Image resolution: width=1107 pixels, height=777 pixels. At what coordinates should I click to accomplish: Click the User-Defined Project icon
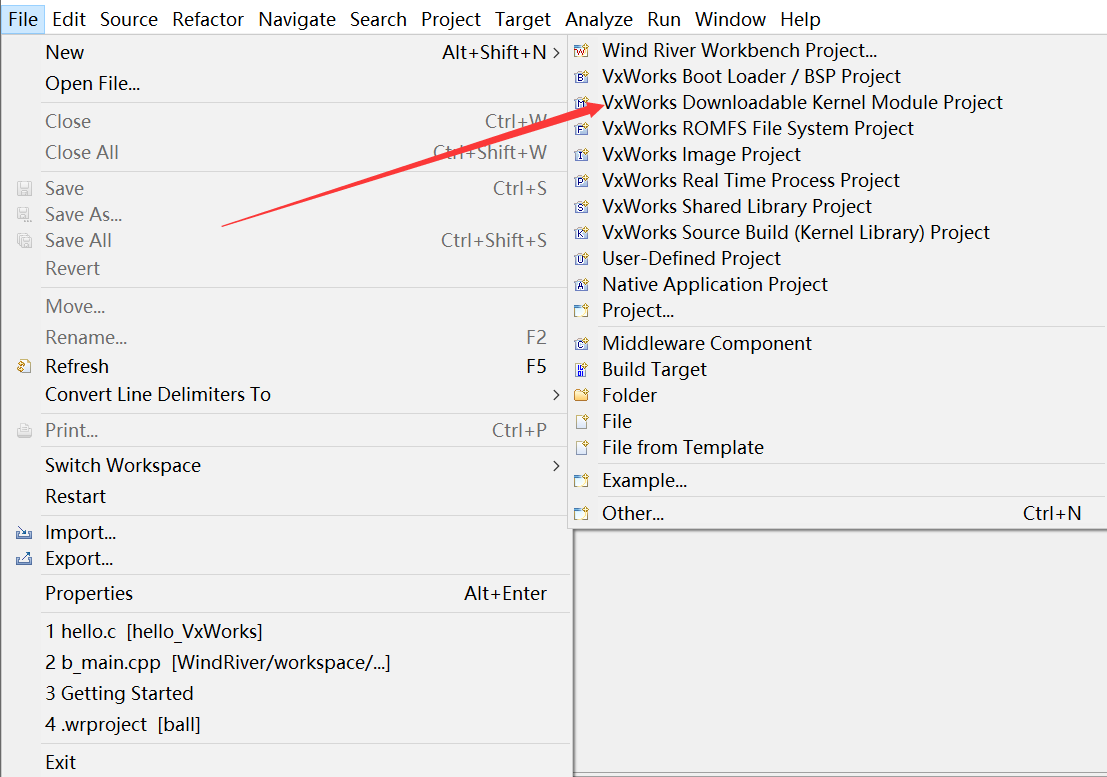pyautogui.click(x=581, y=259)
